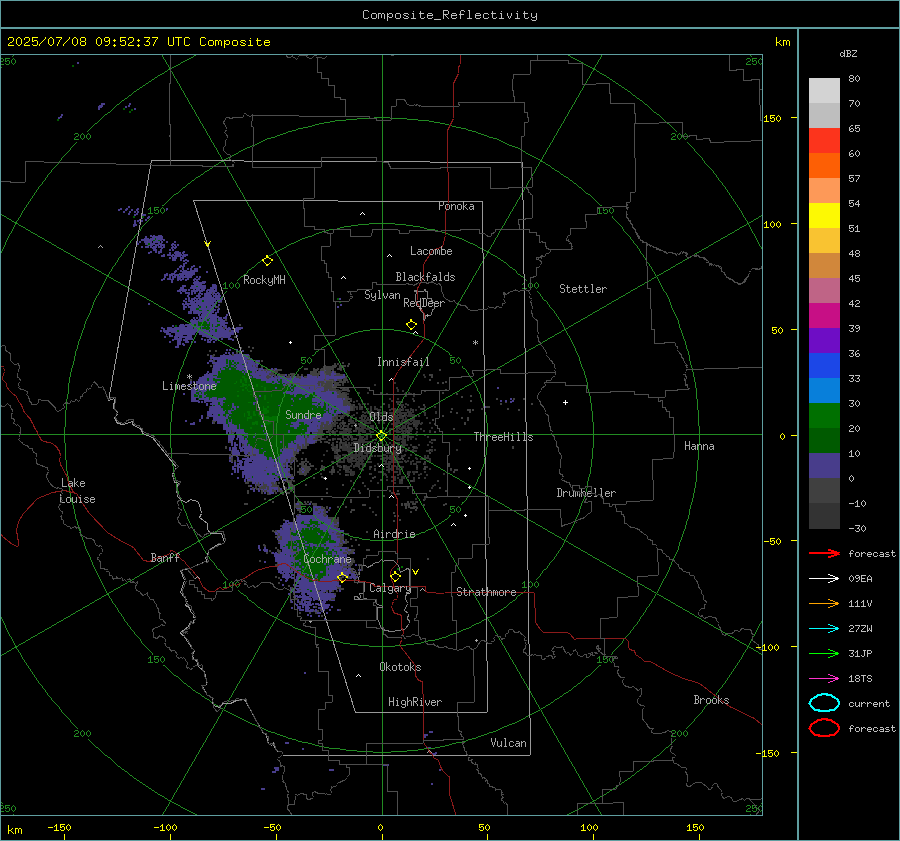Click the Composite_Reflectivity title text
Viewport: 900px width, 841px height.
(449, 15)
